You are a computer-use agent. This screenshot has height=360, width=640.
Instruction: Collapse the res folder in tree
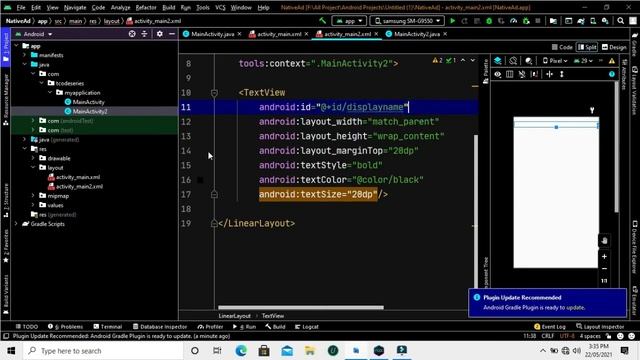coord(24,149)
